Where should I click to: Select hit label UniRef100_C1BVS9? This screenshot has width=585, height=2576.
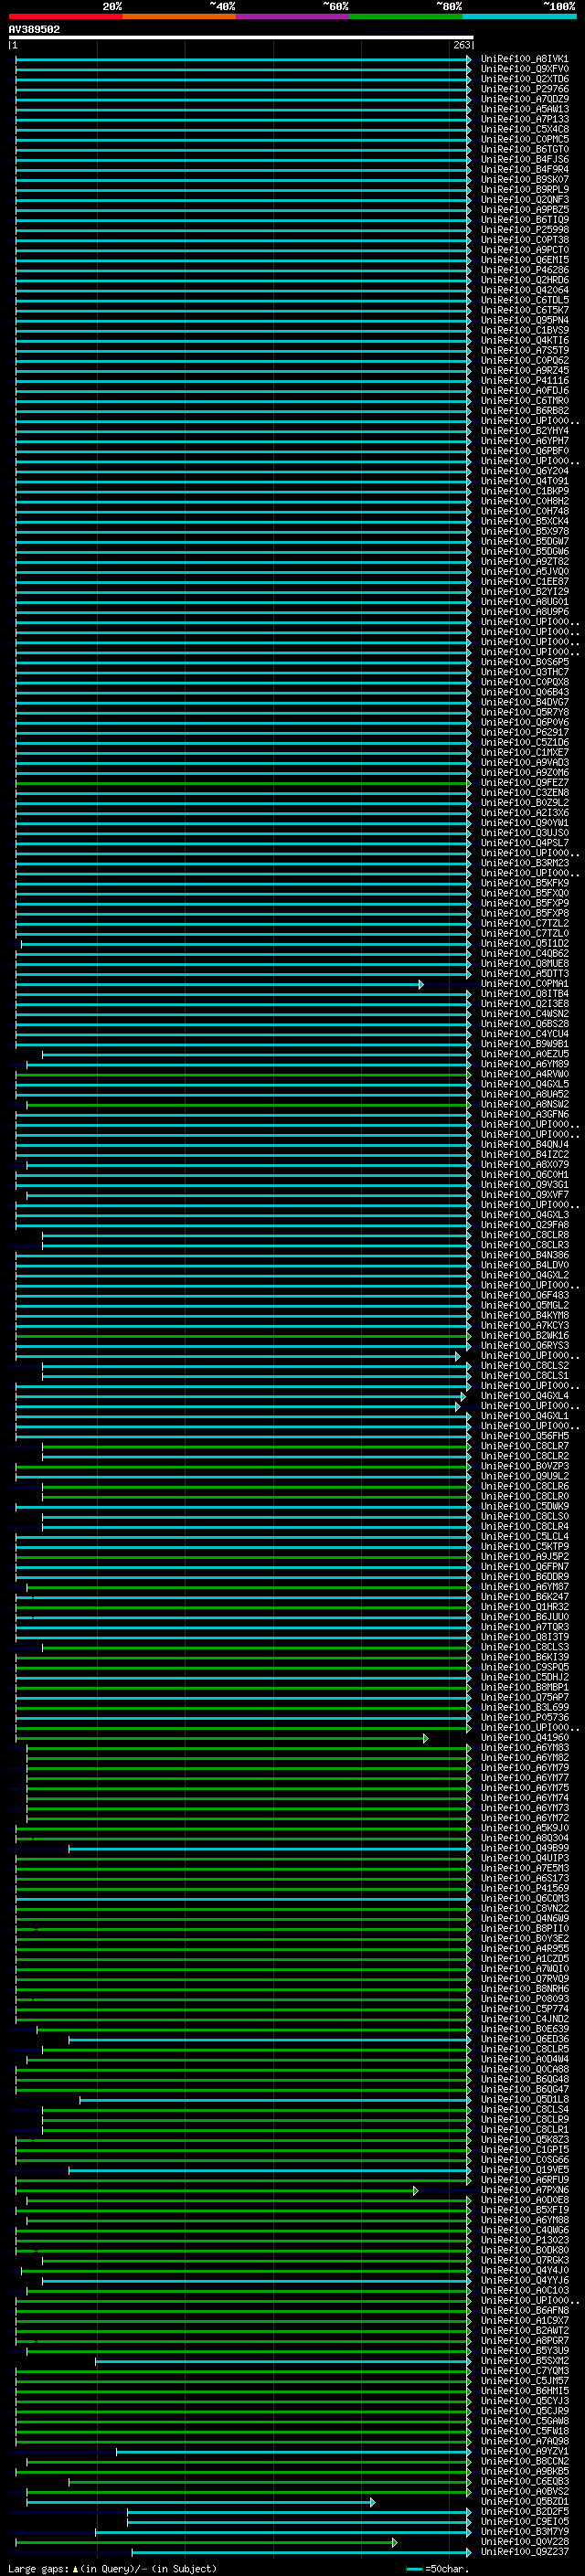[x=525, y=330]
